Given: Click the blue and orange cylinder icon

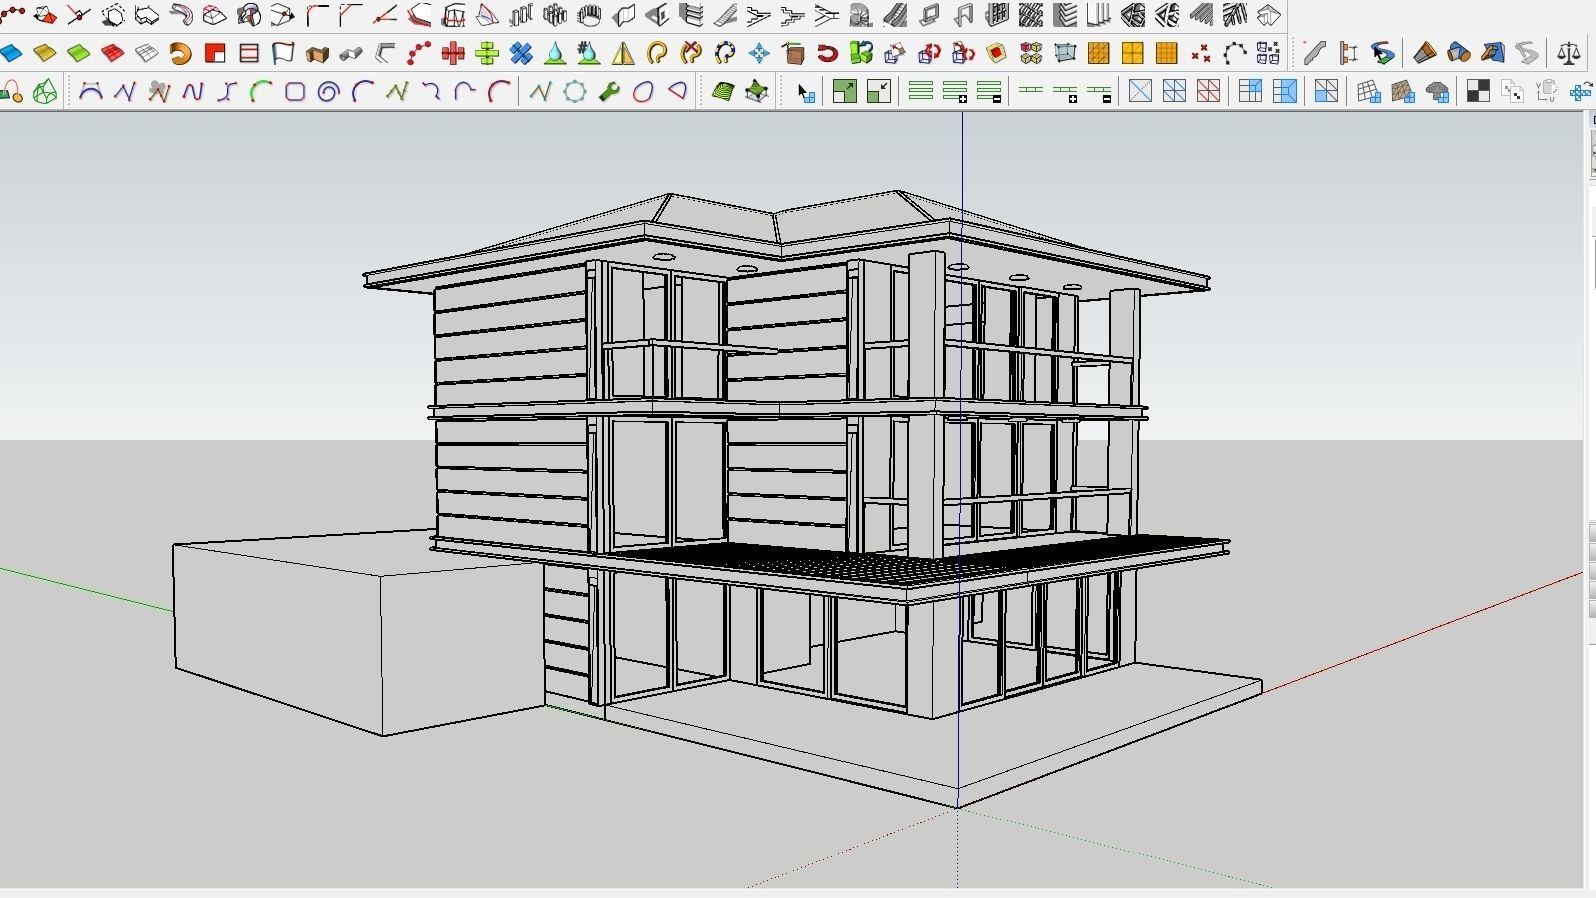Looking at the screenshot, I should [x=1458, y=53].
